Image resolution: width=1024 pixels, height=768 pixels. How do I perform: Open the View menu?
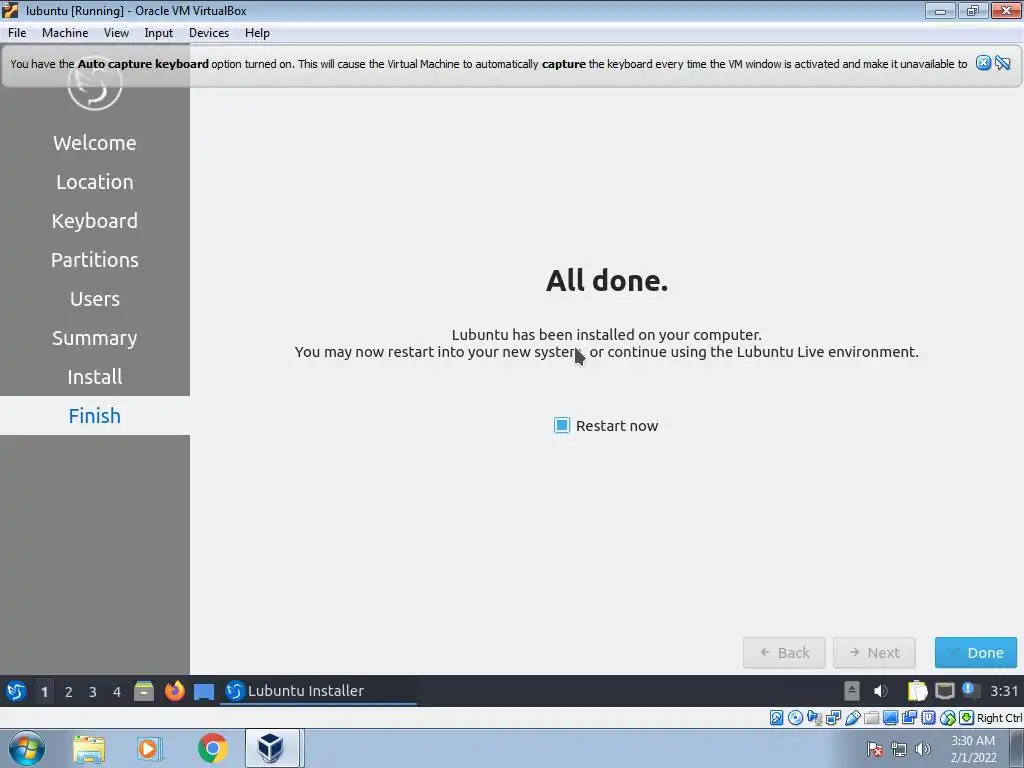click(x=116, y=33)
